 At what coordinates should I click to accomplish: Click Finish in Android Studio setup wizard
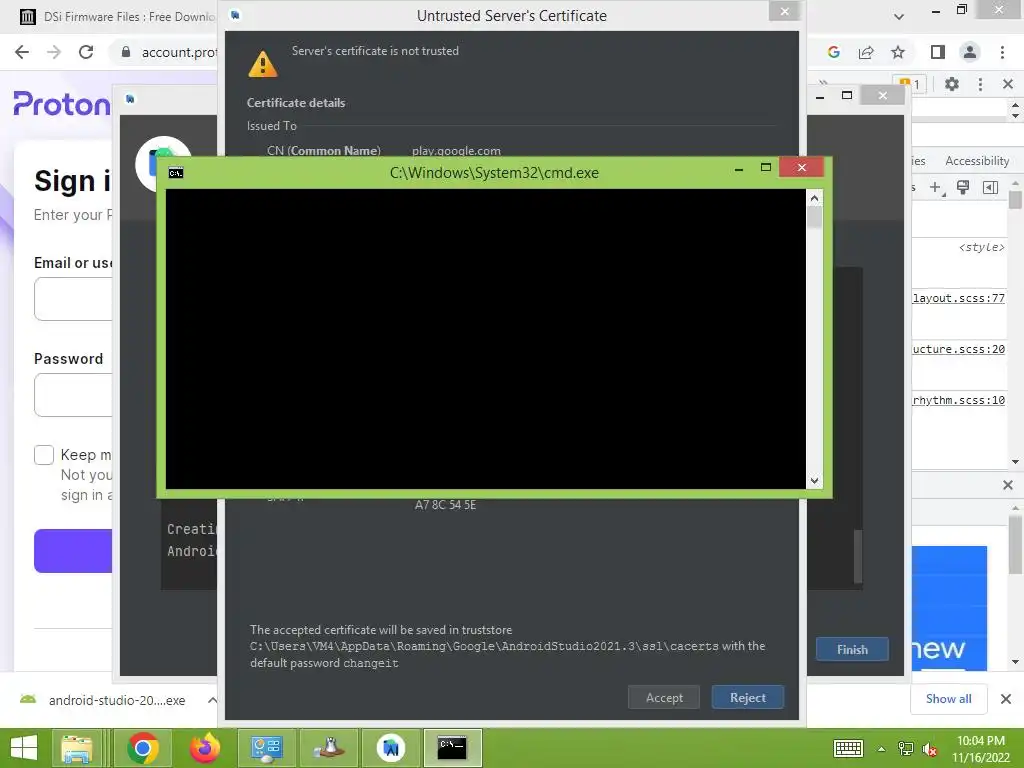pyautogui.click(x=852, y=650)
